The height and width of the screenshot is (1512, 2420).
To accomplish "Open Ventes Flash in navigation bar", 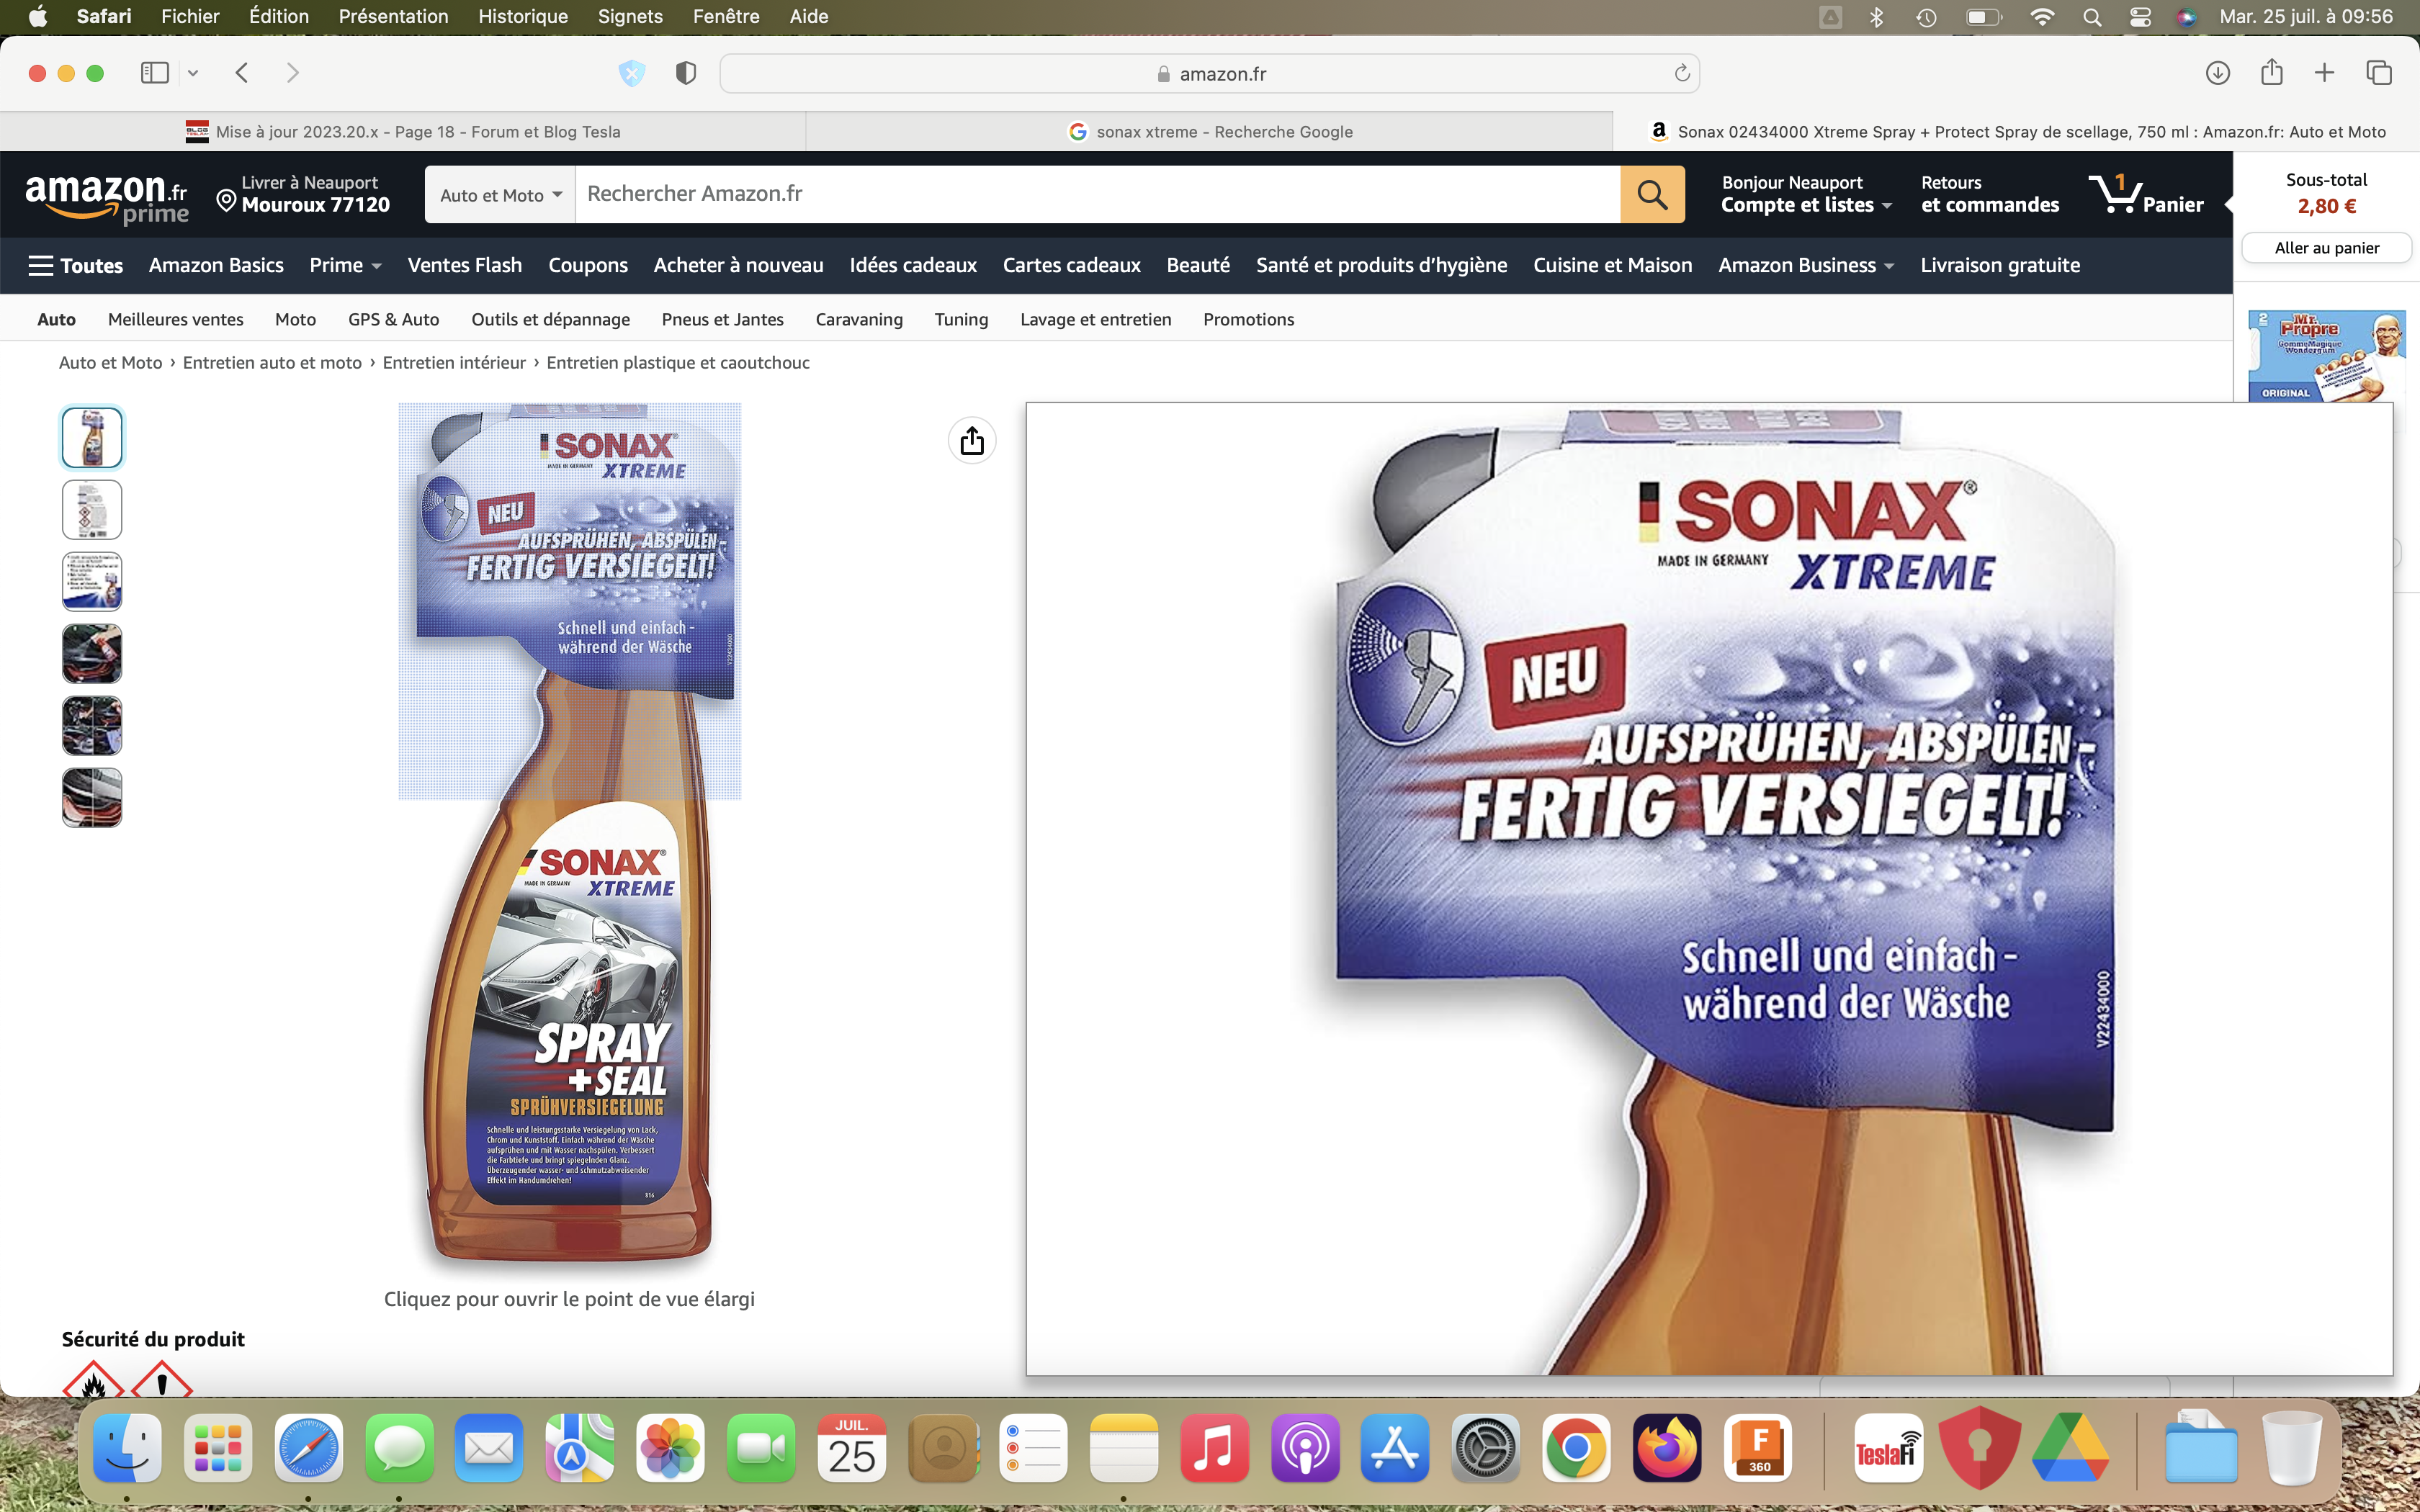I will tap(464, 265).
